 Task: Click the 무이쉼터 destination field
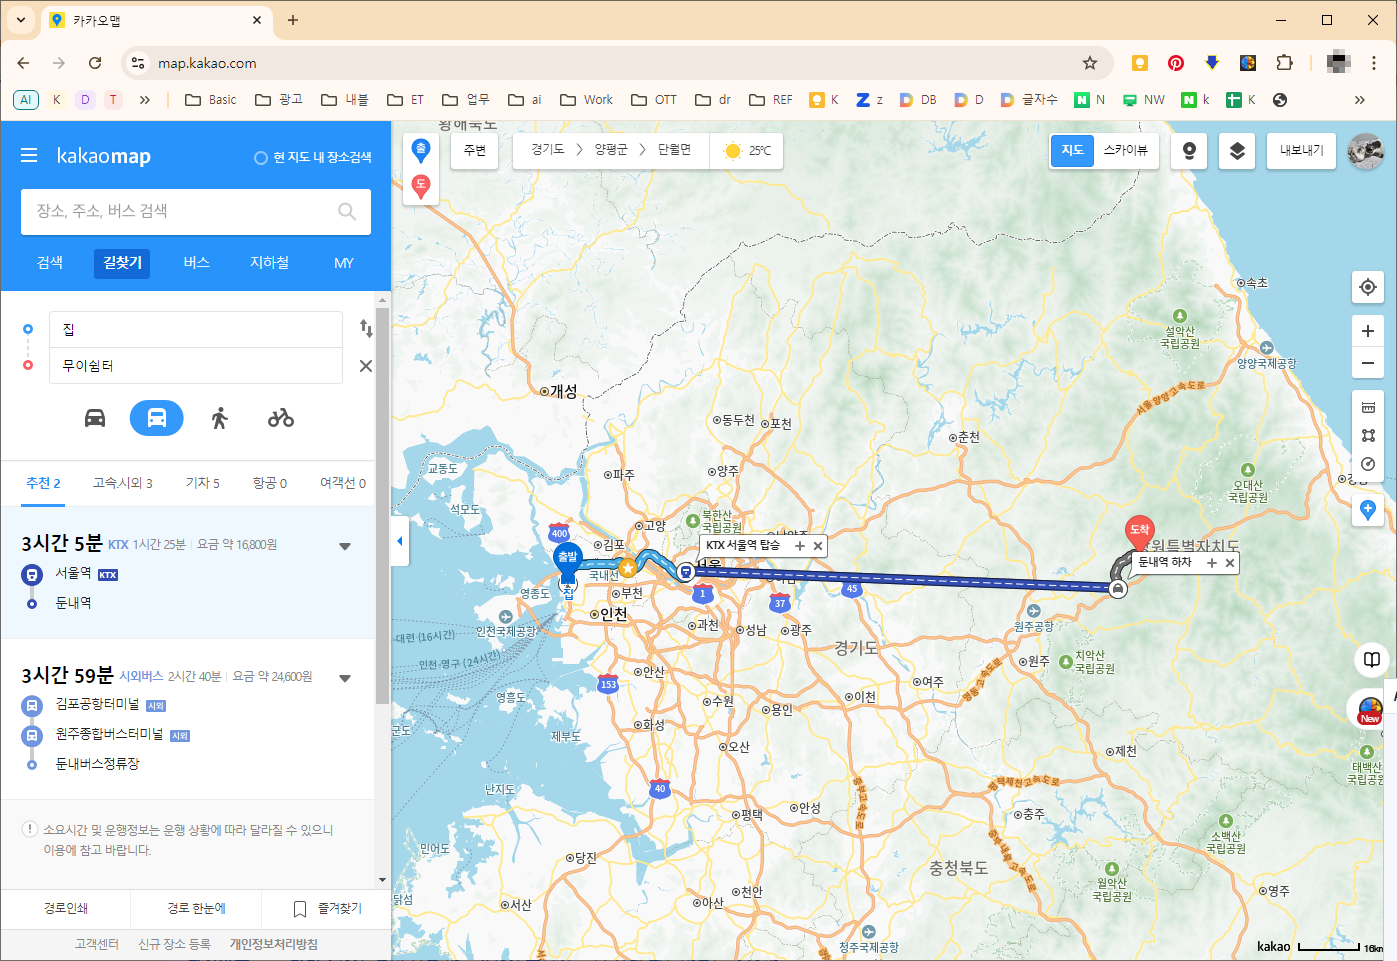[x=196, y=366]
